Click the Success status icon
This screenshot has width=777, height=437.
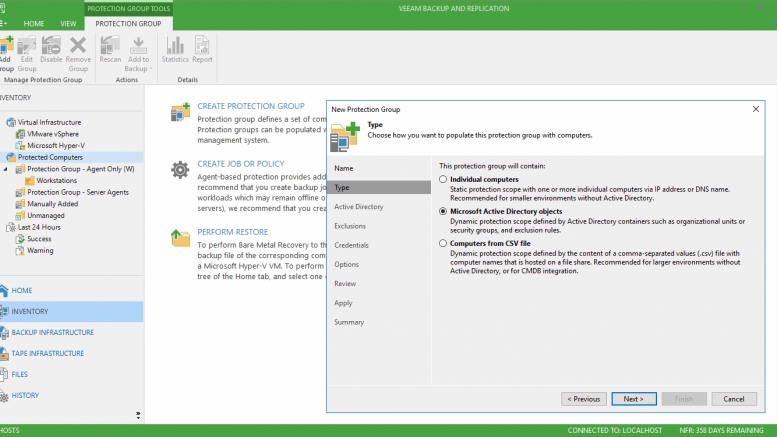tap(20, 239)
